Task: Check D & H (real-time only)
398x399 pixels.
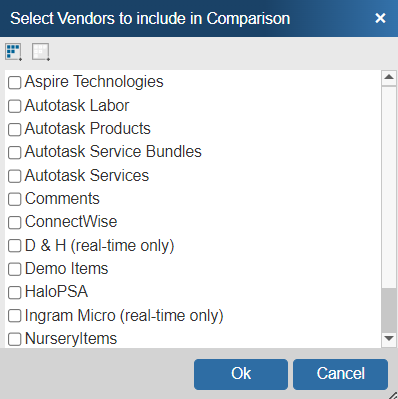Action: 15,246
